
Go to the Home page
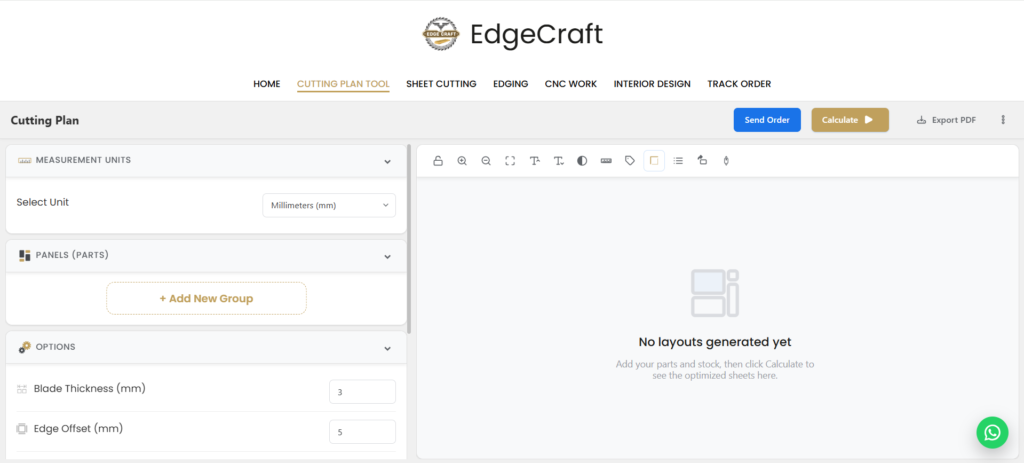pyautogui.click(x=266, y=84)
